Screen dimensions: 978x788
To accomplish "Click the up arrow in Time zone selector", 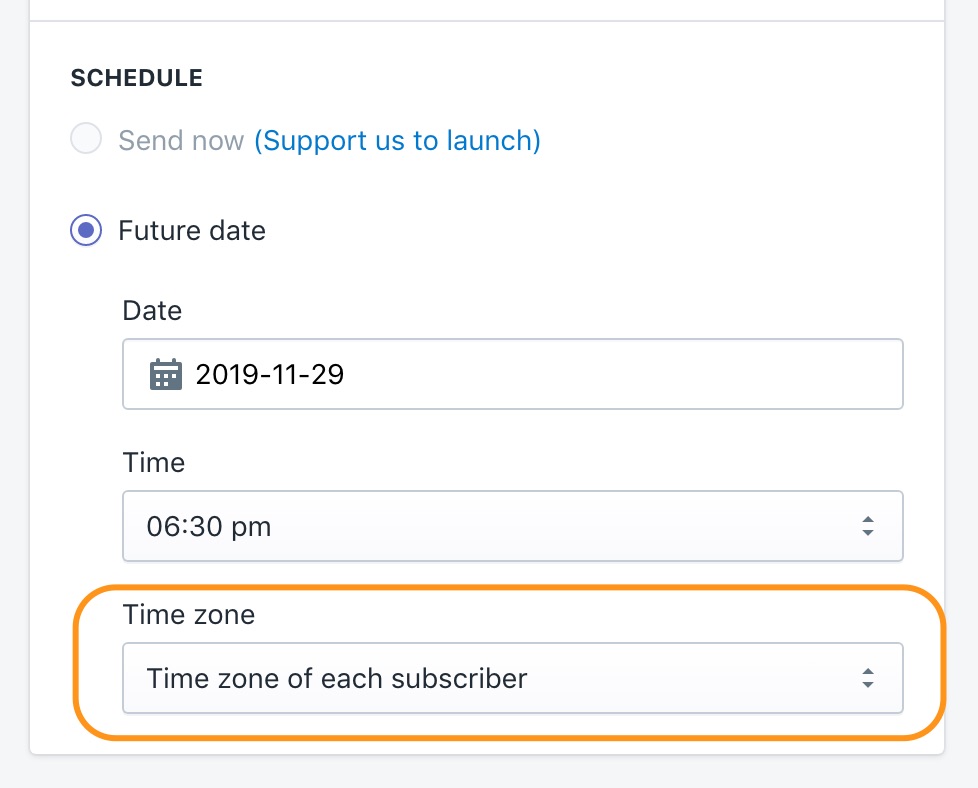I will coord(867,672).
